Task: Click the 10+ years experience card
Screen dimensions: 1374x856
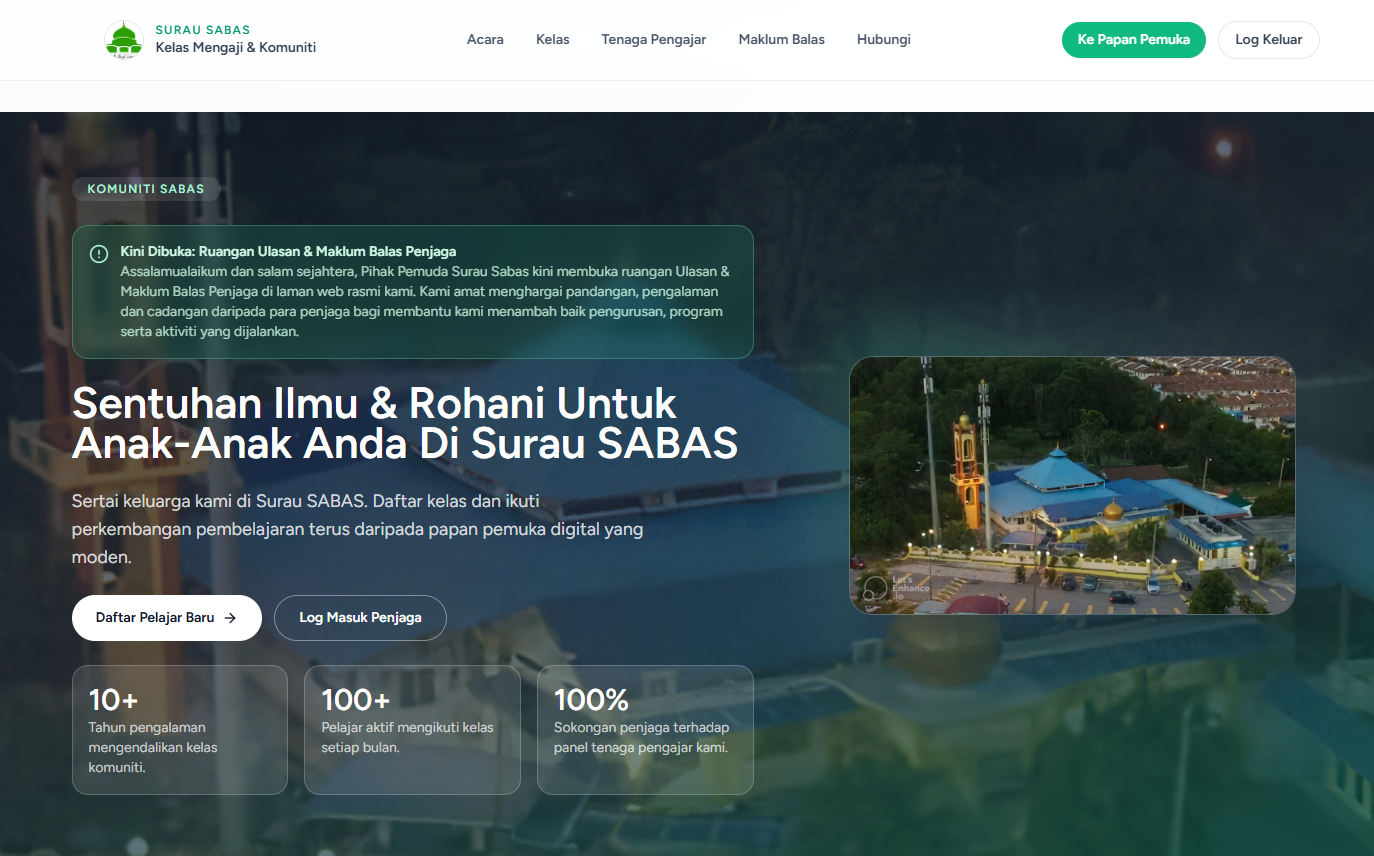Action: (x=180, y=730)
